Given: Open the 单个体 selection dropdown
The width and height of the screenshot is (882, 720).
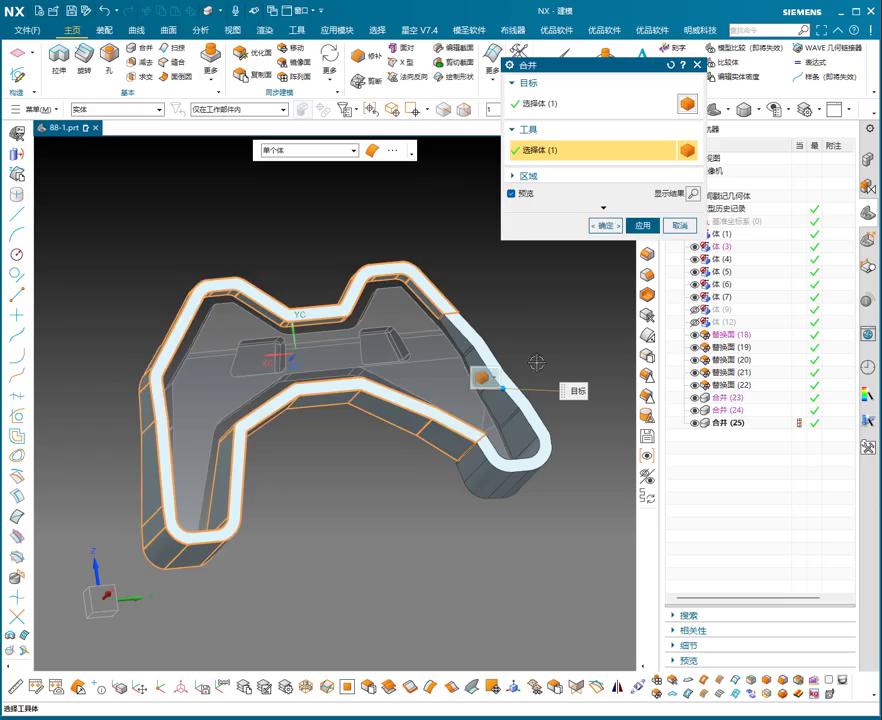Looking at the screenshot, I should coord(308,151).
